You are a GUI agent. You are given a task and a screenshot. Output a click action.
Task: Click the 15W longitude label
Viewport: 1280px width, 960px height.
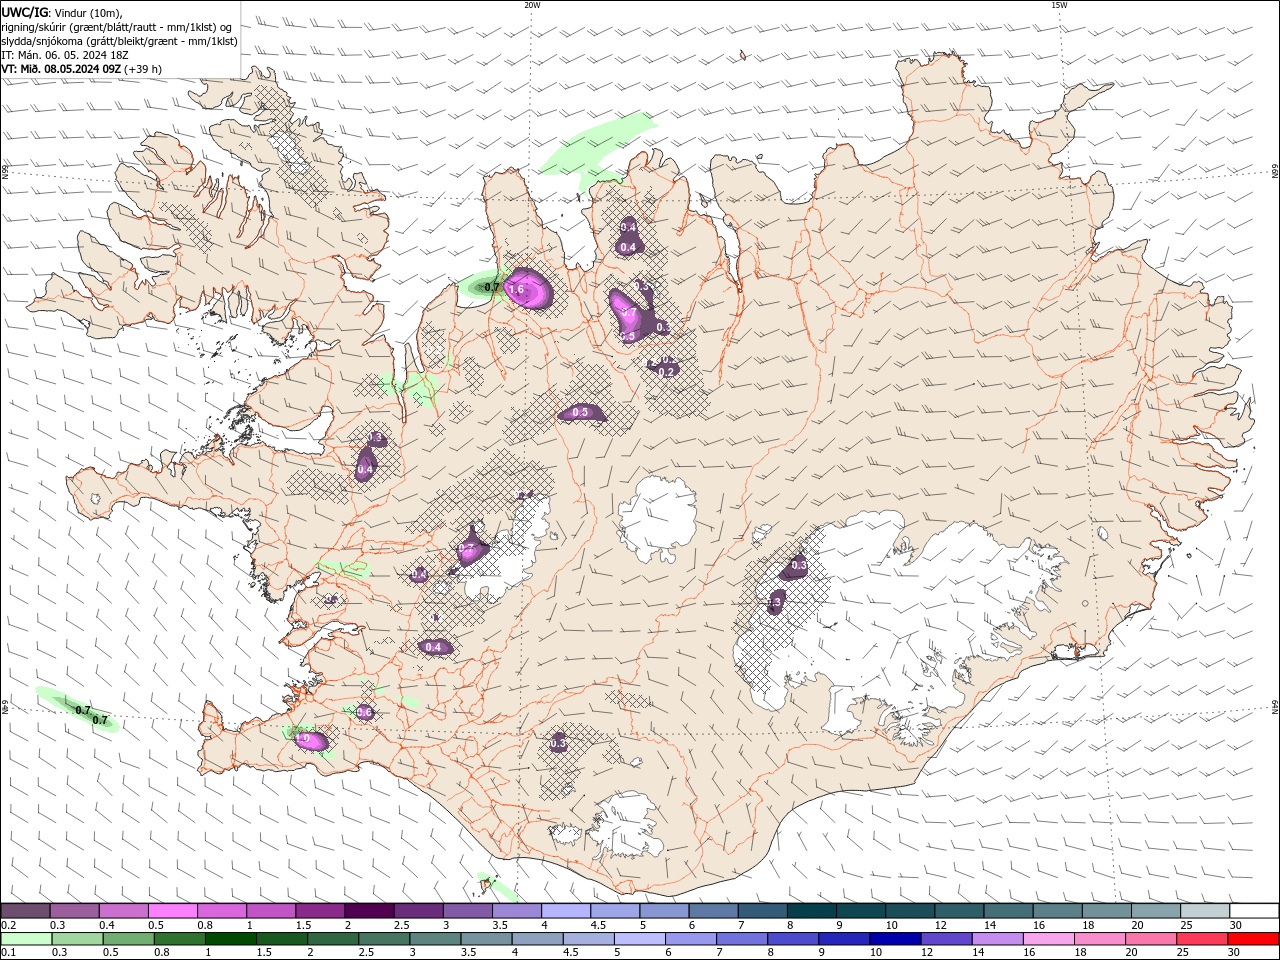(x=1059, y=4)
